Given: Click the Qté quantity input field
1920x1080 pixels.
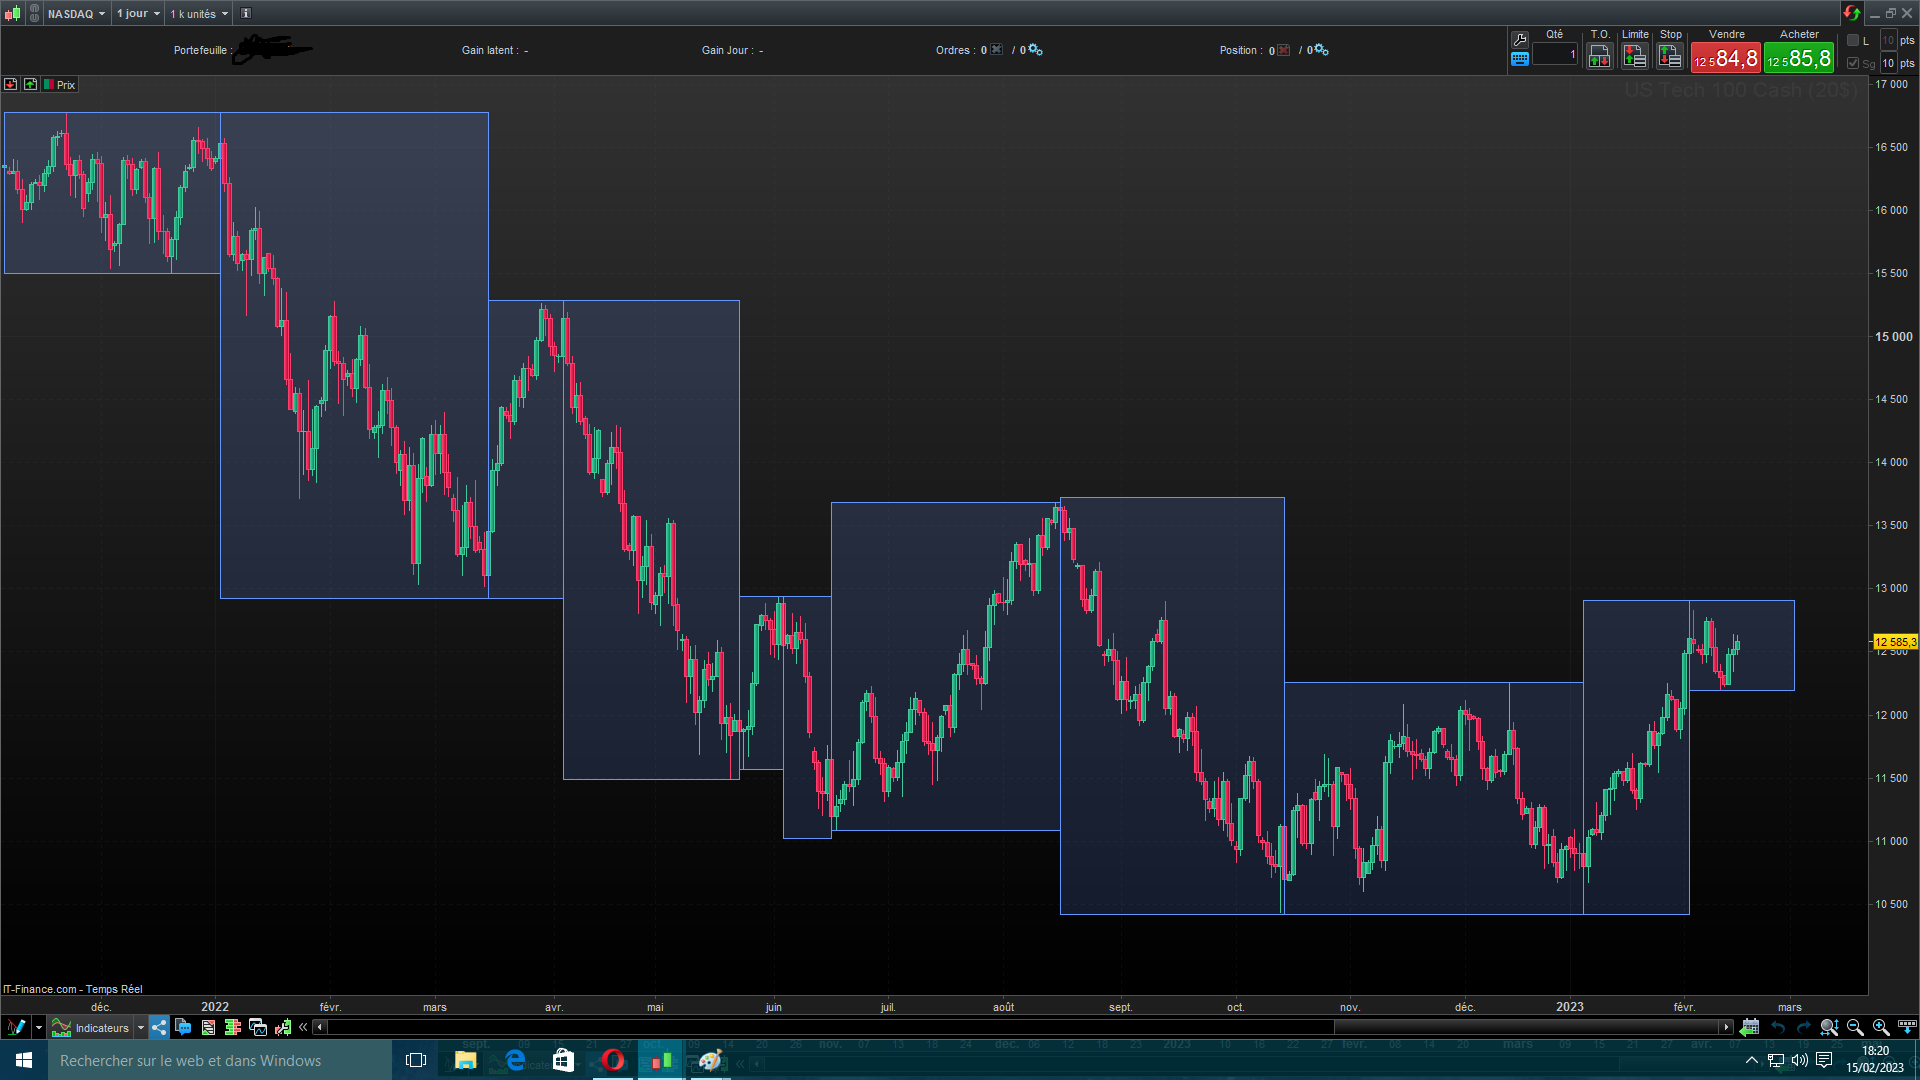Looking at the screenshot, I should click(x=1555, y=55).
